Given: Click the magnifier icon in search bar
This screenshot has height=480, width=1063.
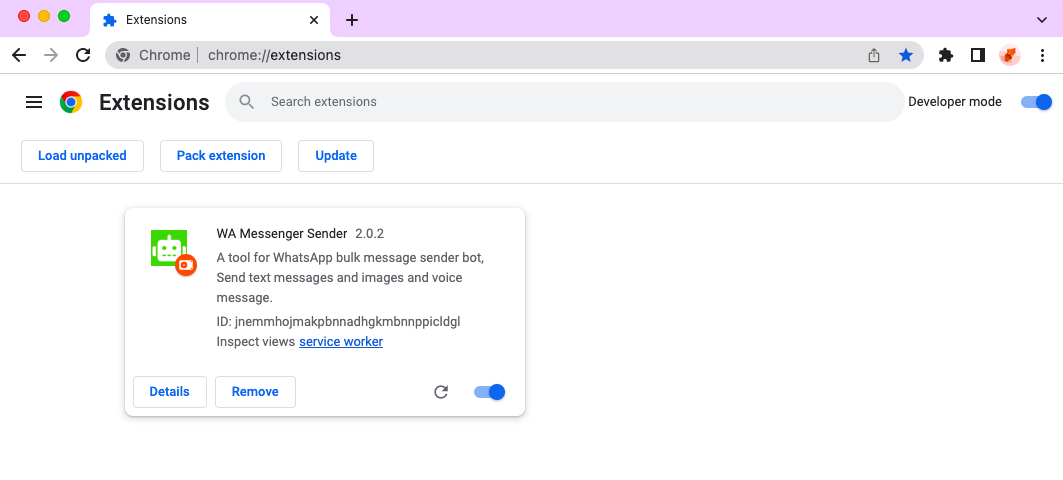Looking at the screenshot, I should pos(247,102).
